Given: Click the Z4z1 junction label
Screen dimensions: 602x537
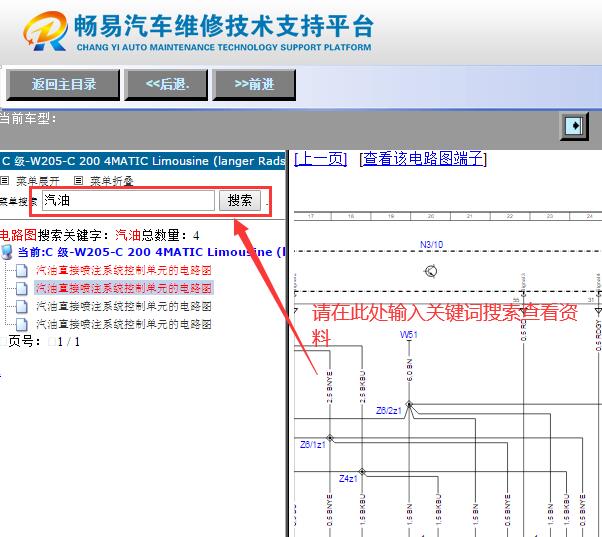Looking at the screenshot, I should (x=348, y=478).
